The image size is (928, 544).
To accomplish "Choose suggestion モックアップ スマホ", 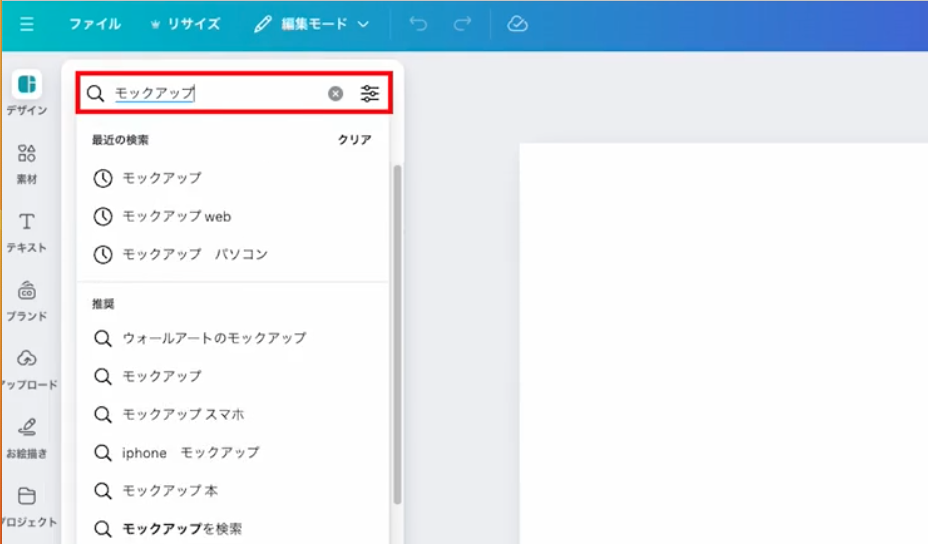I will tap(233, 414).
